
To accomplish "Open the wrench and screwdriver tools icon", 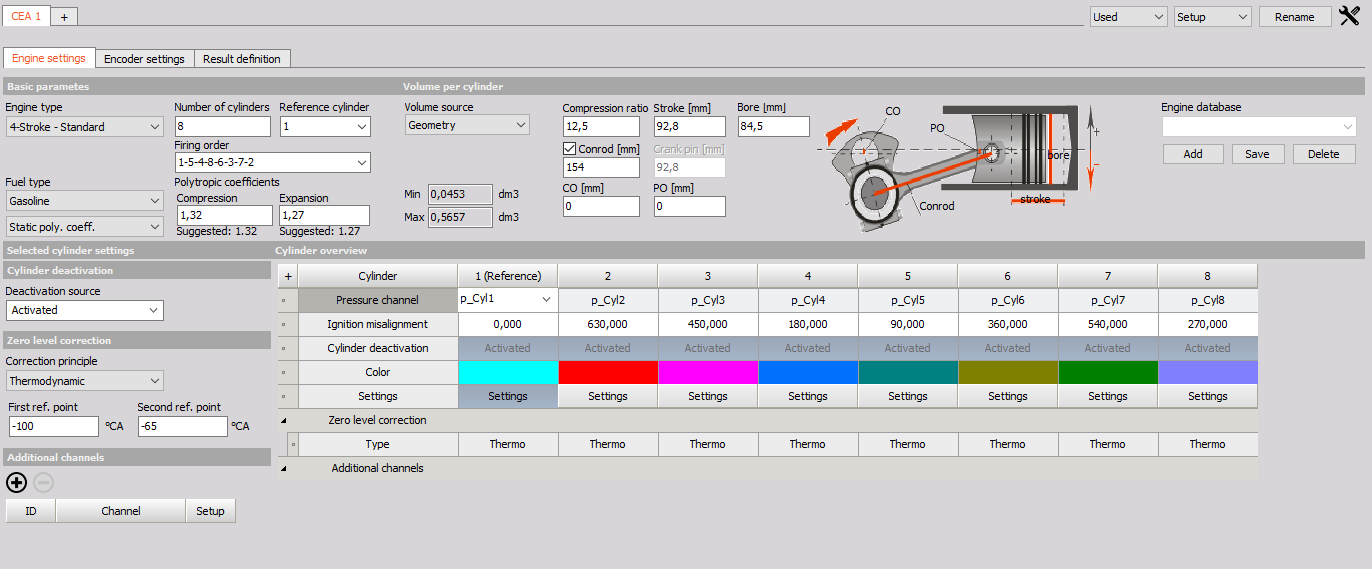I will coord(1348,16).
